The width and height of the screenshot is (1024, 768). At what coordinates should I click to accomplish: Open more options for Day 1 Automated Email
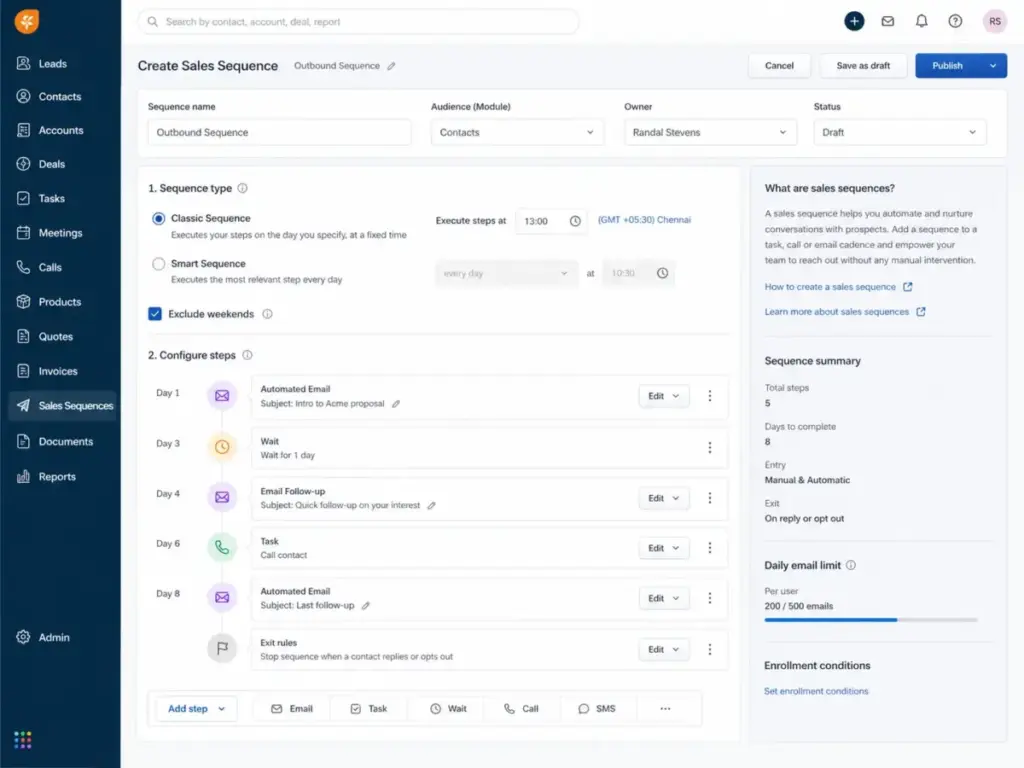click(710, 396)
